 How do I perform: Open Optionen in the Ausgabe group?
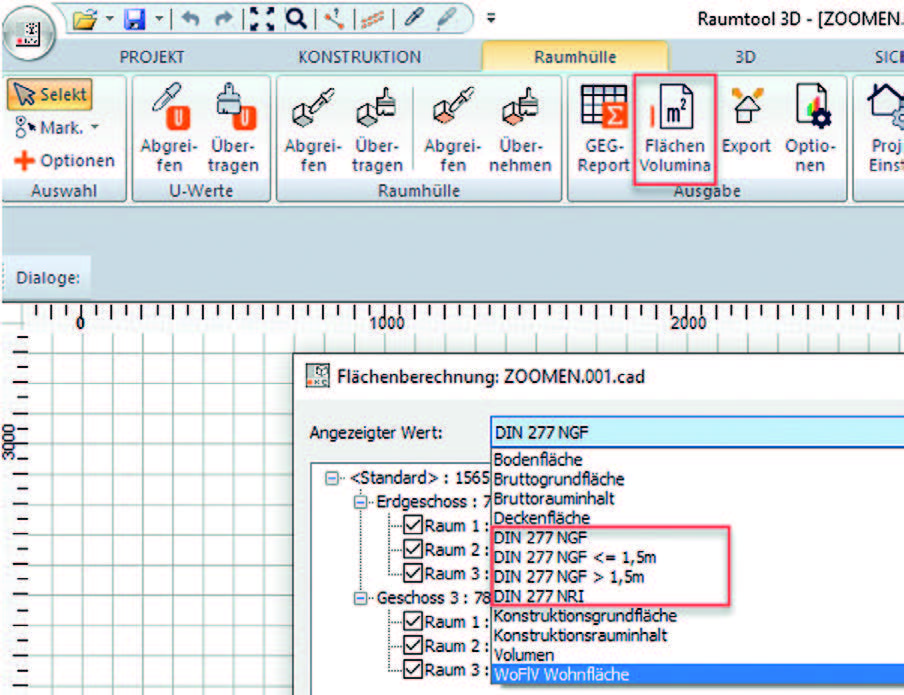(810, 128)
